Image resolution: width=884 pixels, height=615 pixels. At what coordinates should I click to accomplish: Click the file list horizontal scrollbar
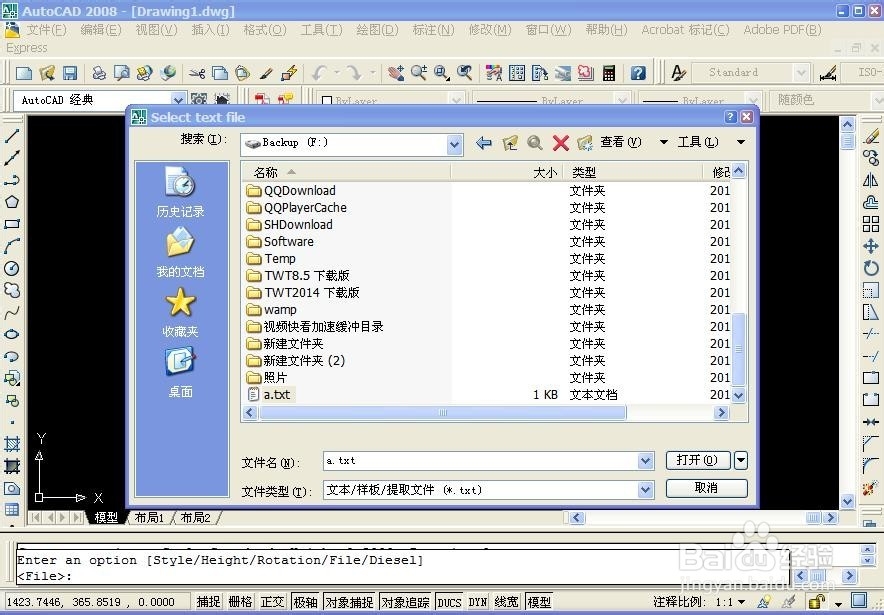pos(443,413)
